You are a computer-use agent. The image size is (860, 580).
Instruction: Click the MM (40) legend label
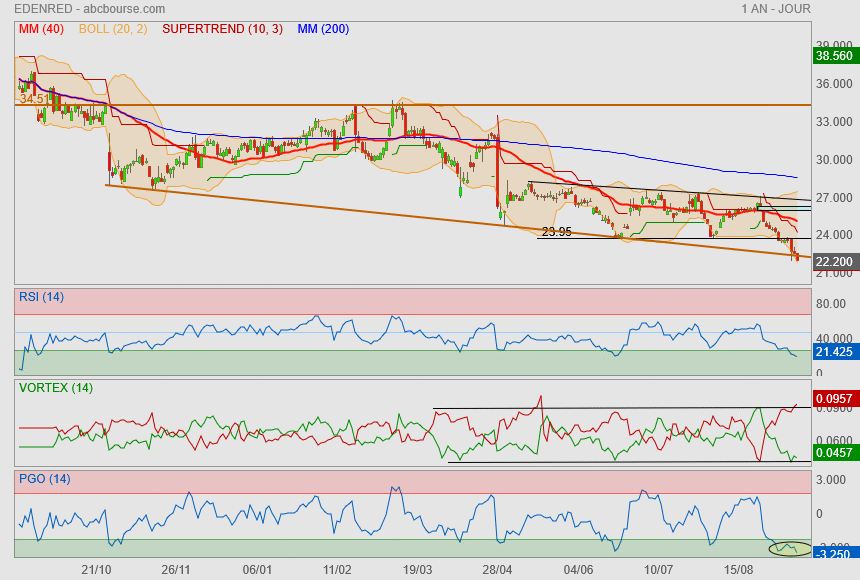(x=41, y=29)
